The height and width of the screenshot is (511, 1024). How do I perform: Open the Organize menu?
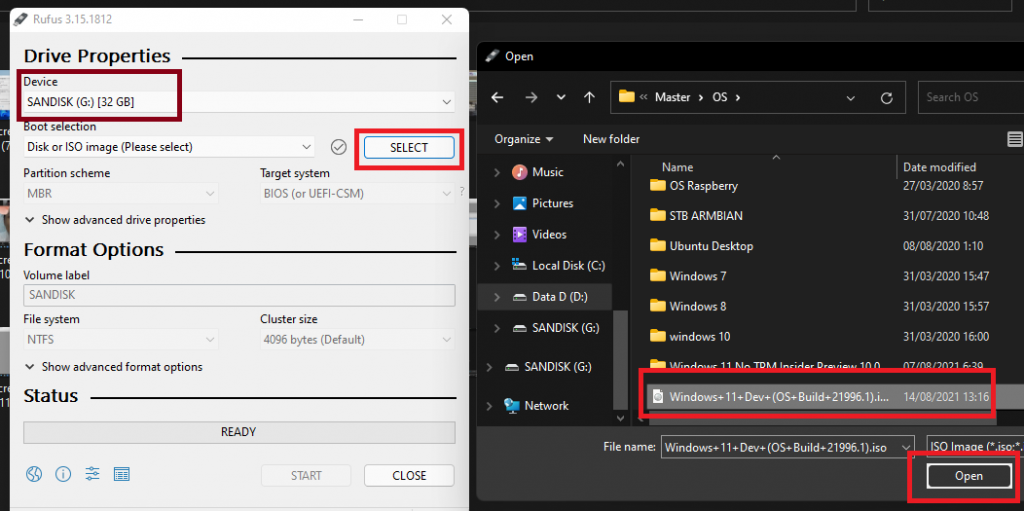point(524,139)
